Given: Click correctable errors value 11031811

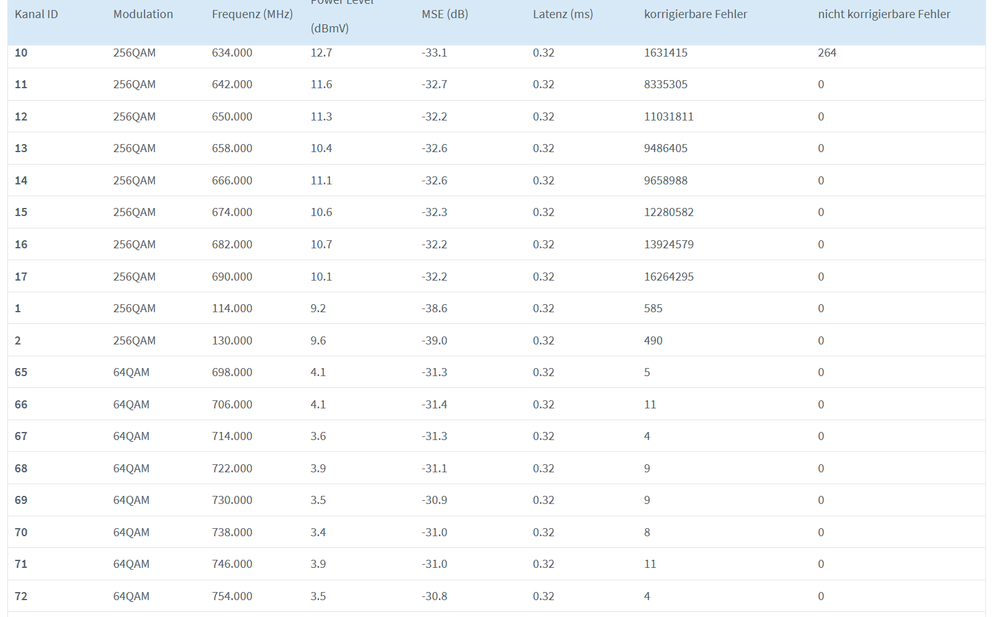Looking at the screenshot, I should coord(669,117).
